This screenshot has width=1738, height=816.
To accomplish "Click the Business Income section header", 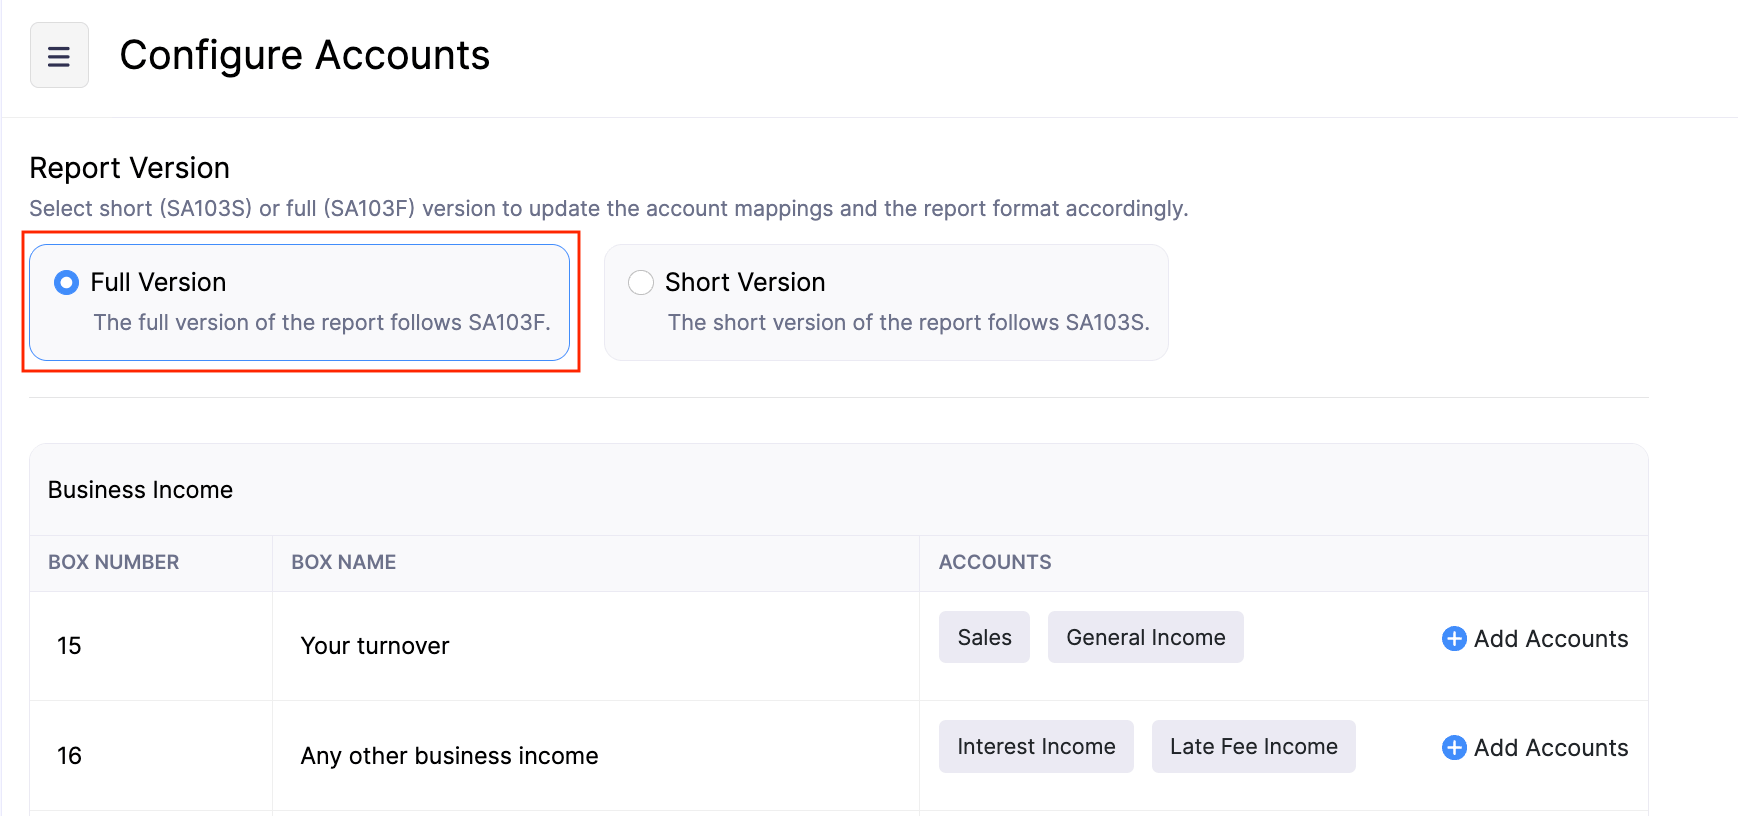I will click(140, 490).
